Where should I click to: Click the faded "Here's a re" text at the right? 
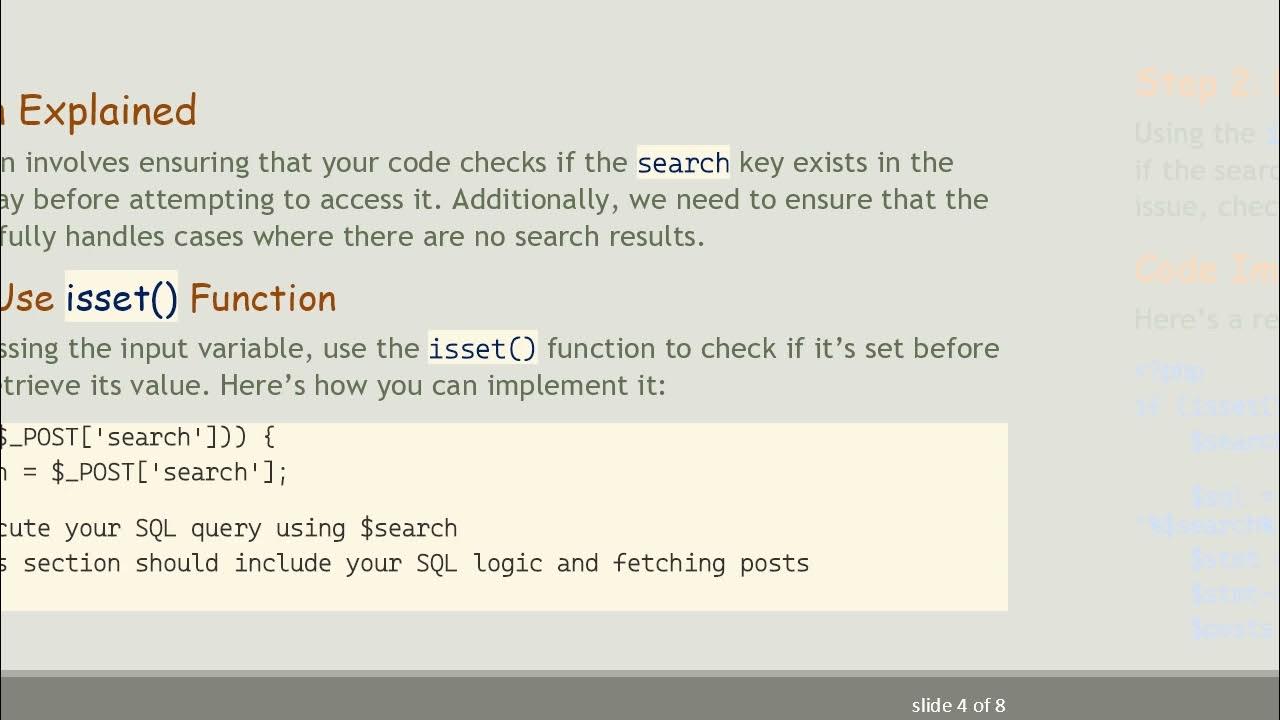[1206, 319]
